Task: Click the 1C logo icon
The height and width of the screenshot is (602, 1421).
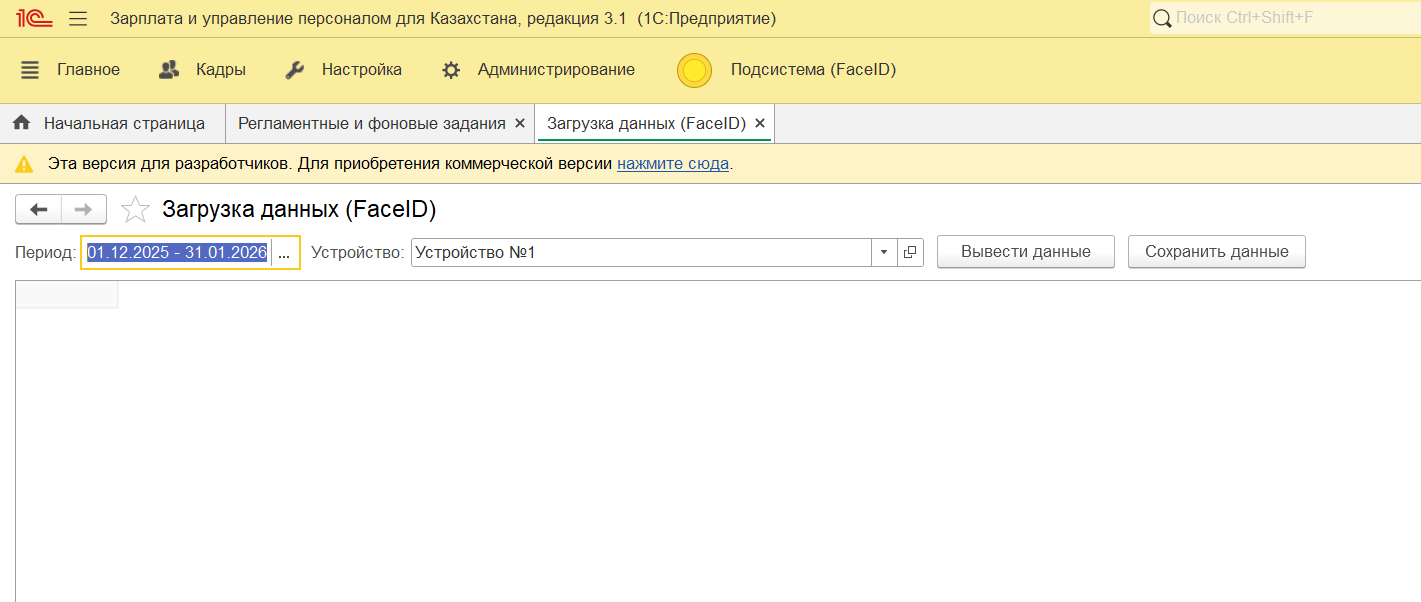Action: pos(34,18)
